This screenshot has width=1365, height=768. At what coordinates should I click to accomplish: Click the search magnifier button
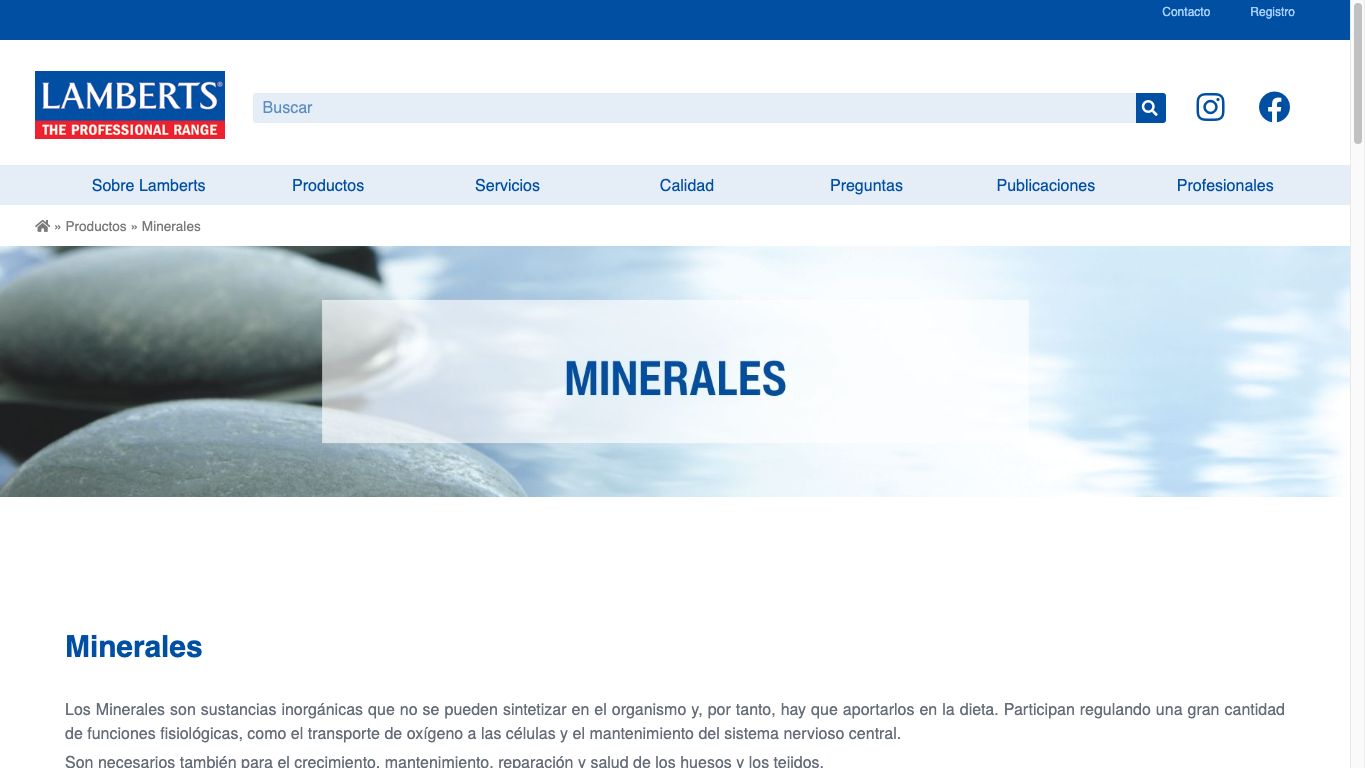(1150, 108)
